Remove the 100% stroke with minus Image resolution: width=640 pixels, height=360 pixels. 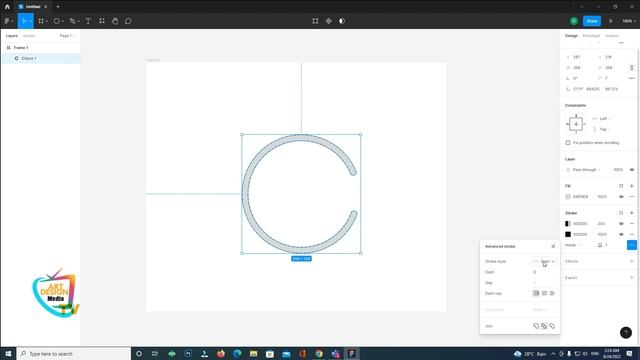point(632,234)
